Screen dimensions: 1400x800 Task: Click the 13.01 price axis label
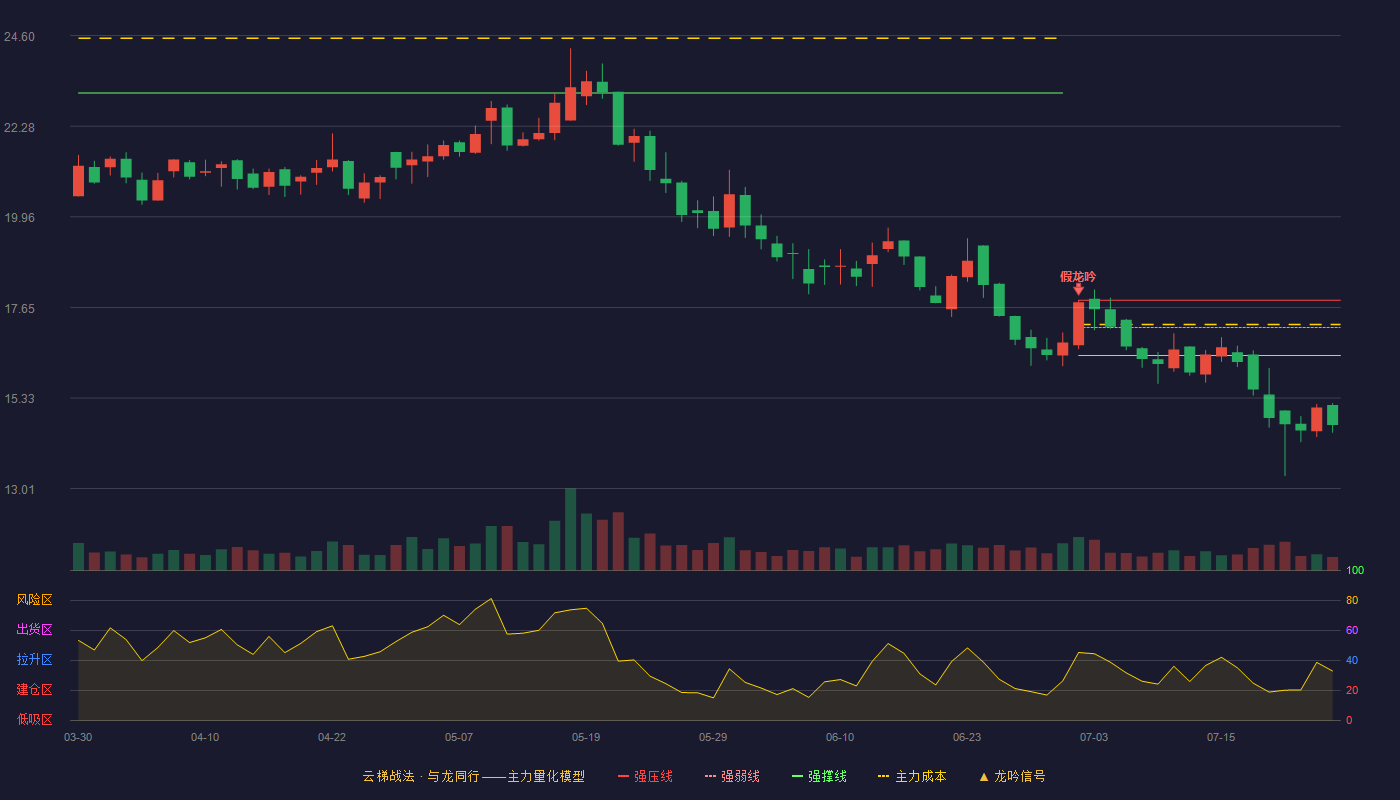(x=19, y=490)
